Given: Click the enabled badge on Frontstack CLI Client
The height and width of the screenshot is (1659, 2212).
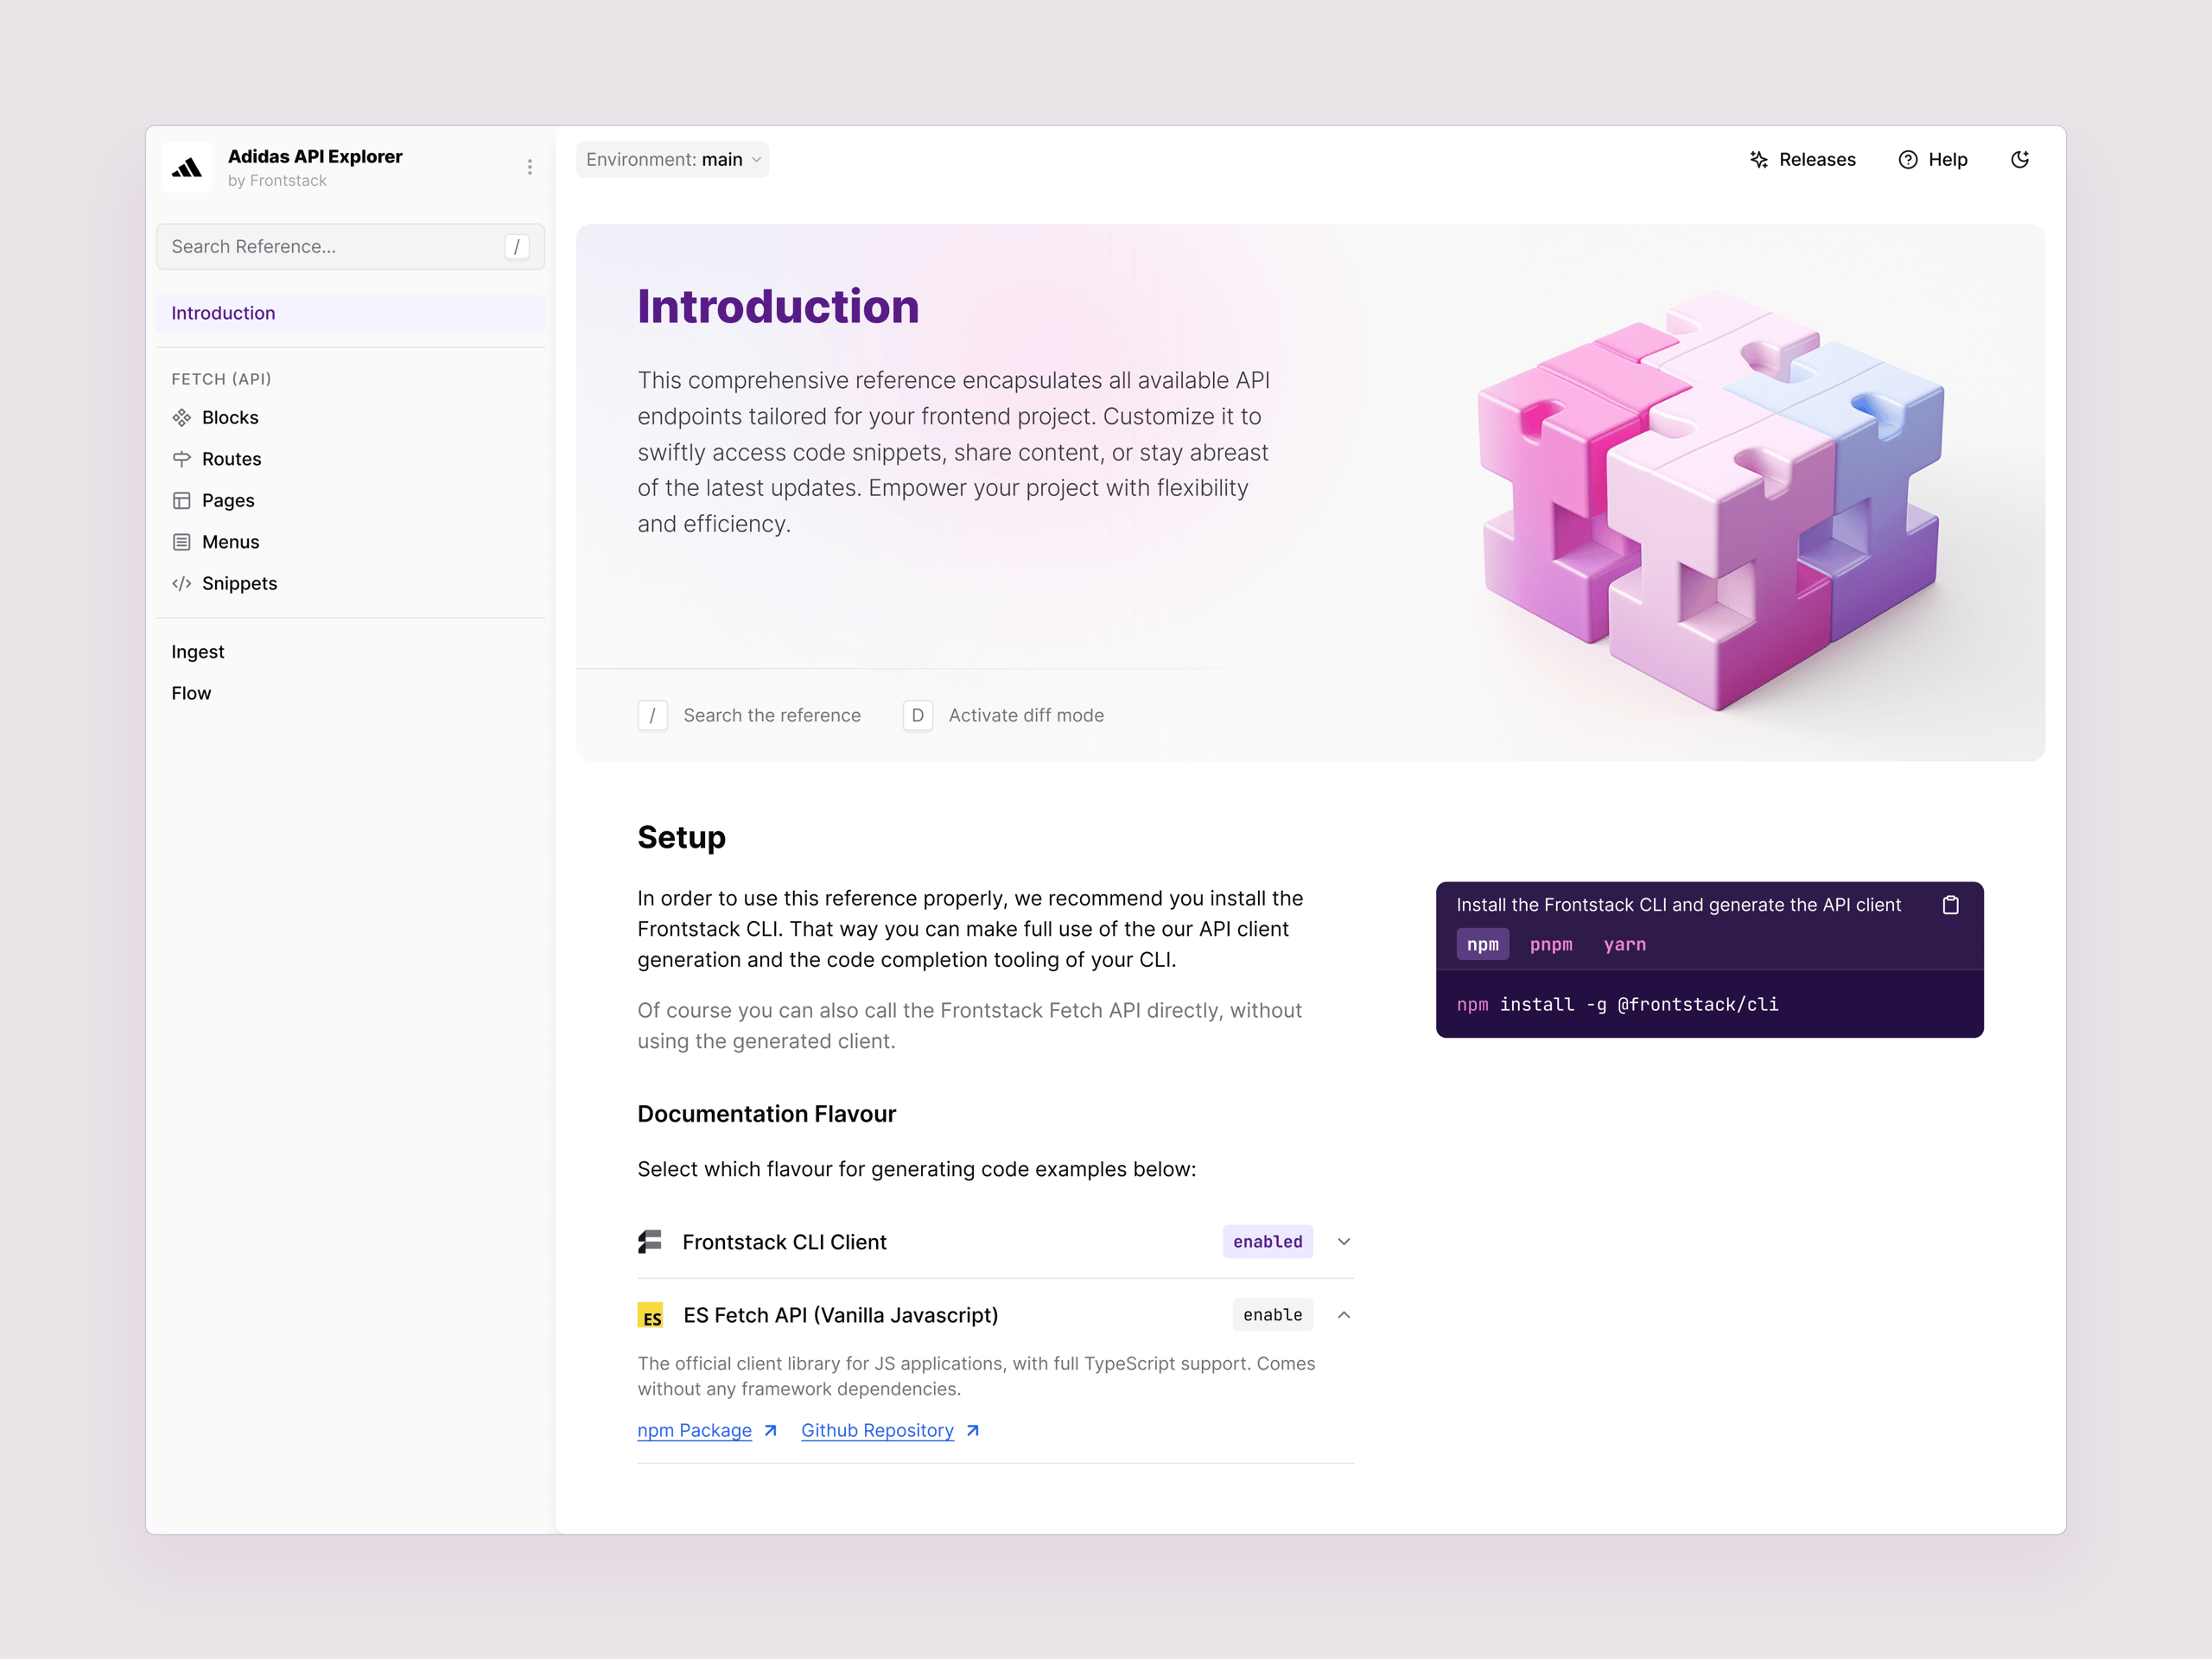Looking at the screenshot, I should (x=1267, y=1241).
